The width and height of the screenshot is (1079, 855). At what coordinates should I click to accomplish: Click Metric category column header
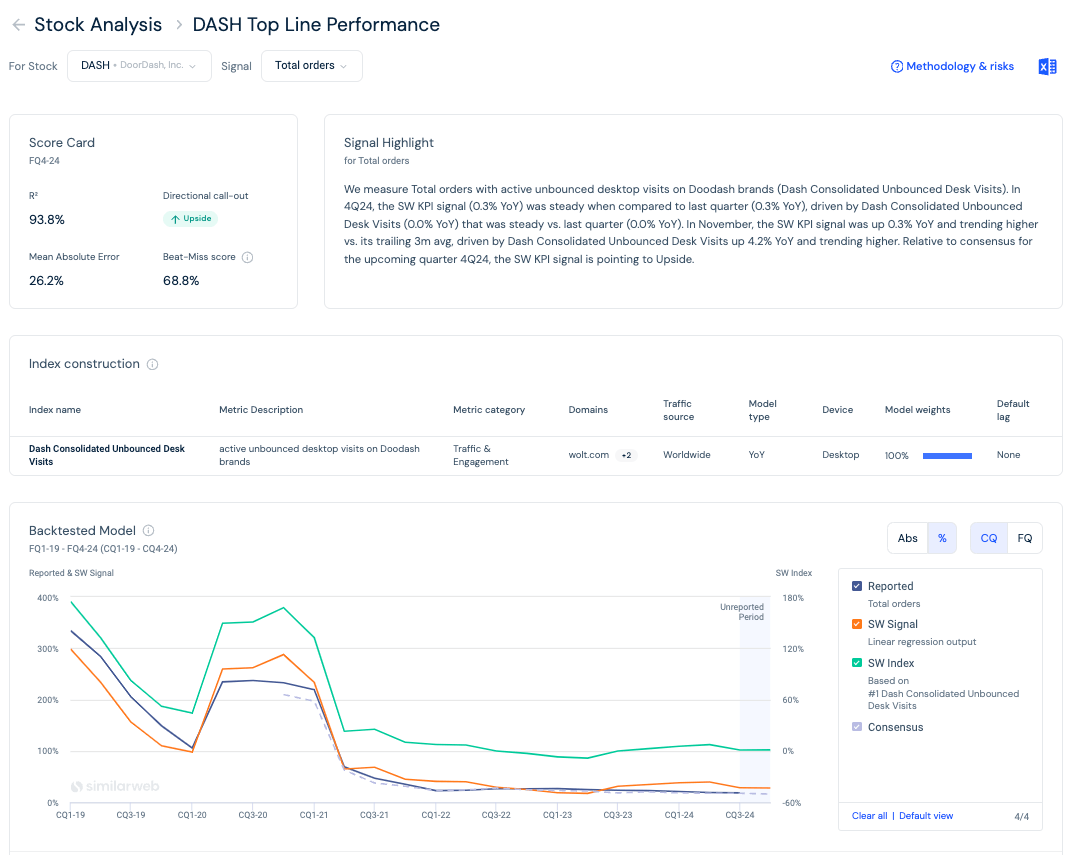point(489,410)
